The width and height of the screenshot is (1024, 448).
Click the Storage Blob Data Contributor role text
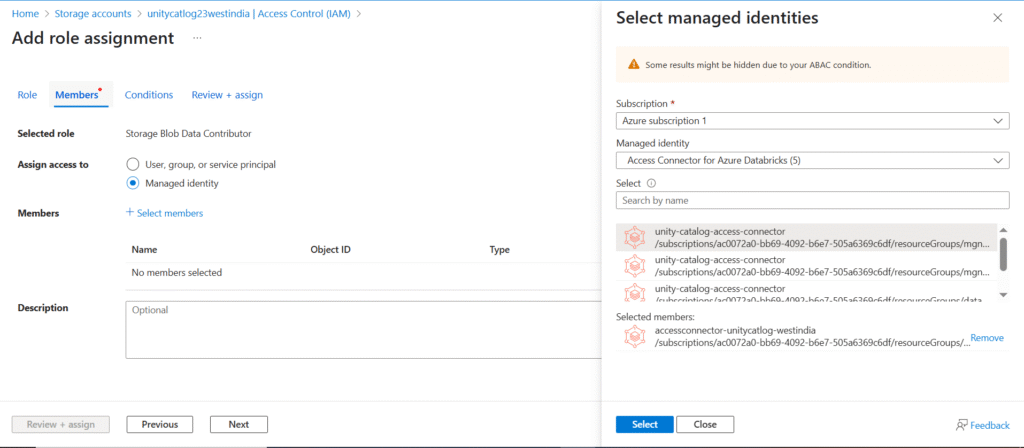click(x=188, y=133)
